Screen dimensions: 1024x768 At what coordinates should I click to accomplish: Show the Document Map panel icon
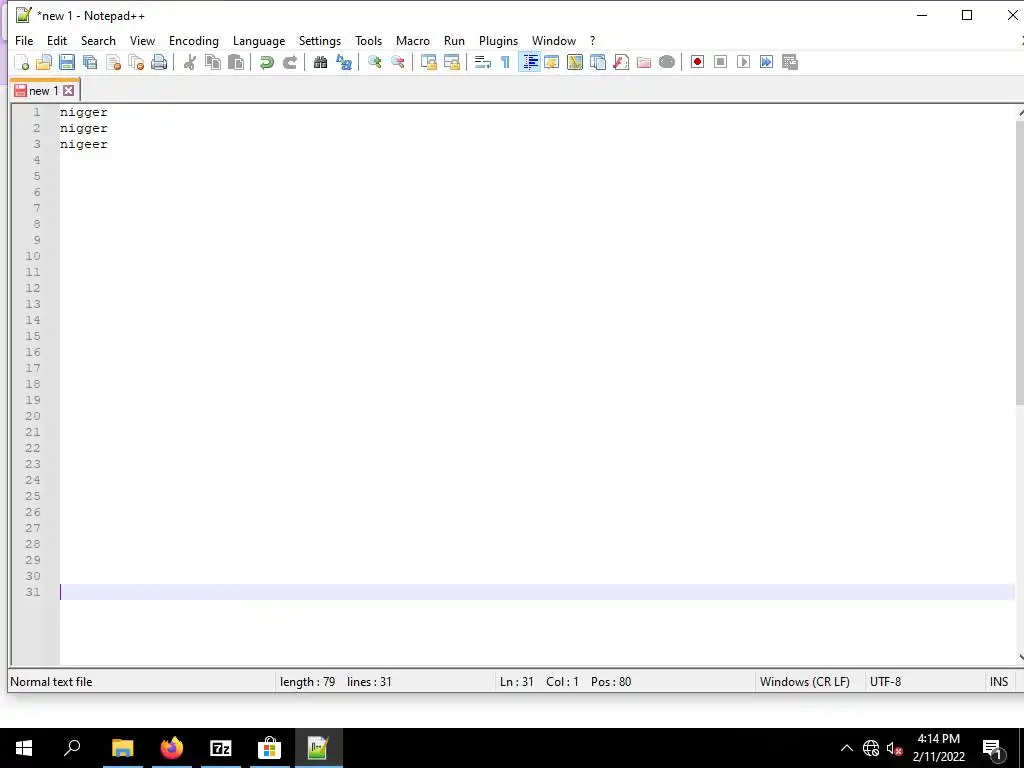[x=575, y=62]
